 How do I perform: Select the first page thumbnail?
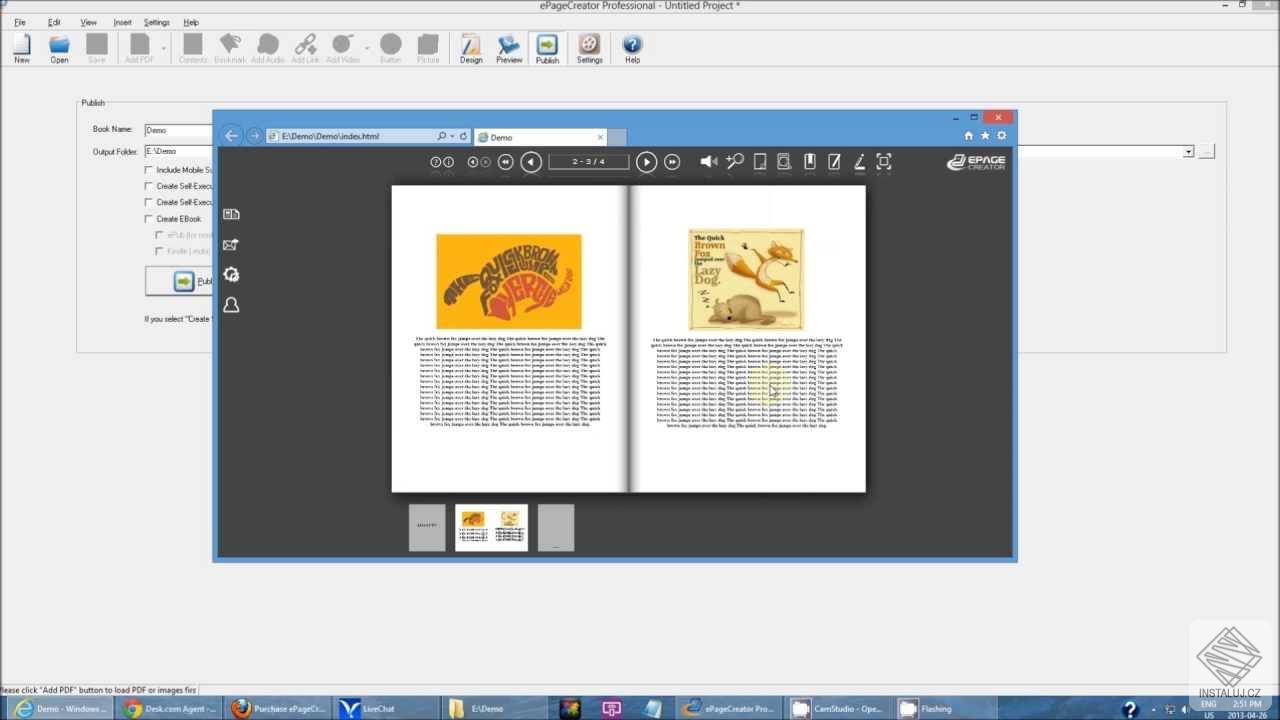tap(427, 527)
